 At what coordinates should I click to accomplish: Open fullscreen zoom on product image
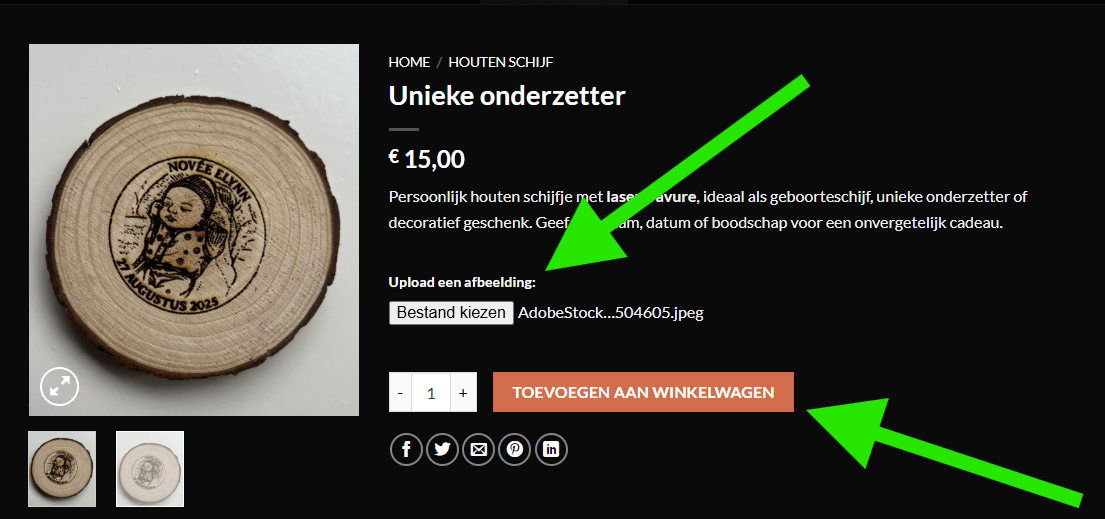pyautogui.click(x=59, y=386)
